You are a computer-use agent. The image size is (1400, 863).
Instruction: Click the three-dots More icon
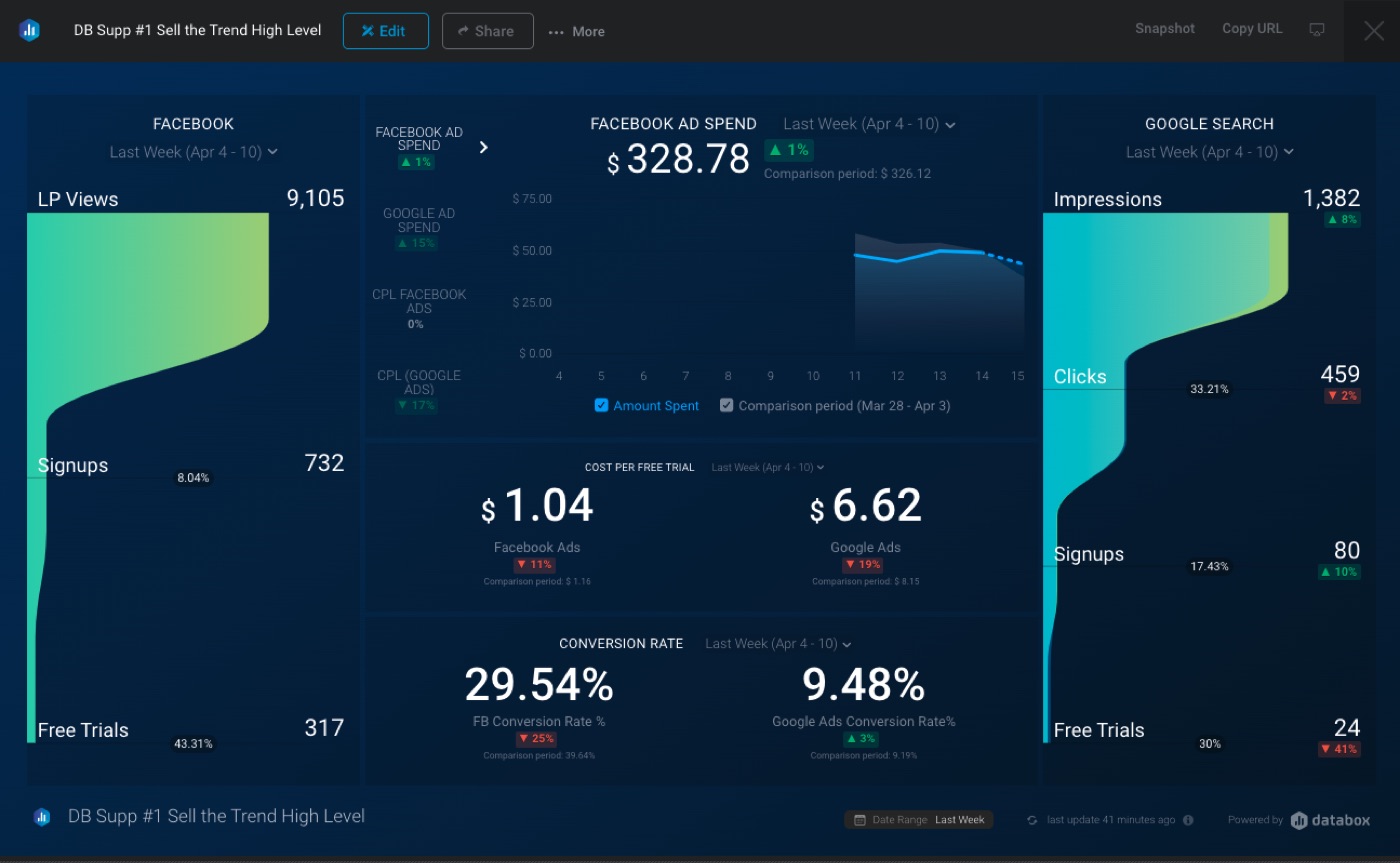point(556,32)
